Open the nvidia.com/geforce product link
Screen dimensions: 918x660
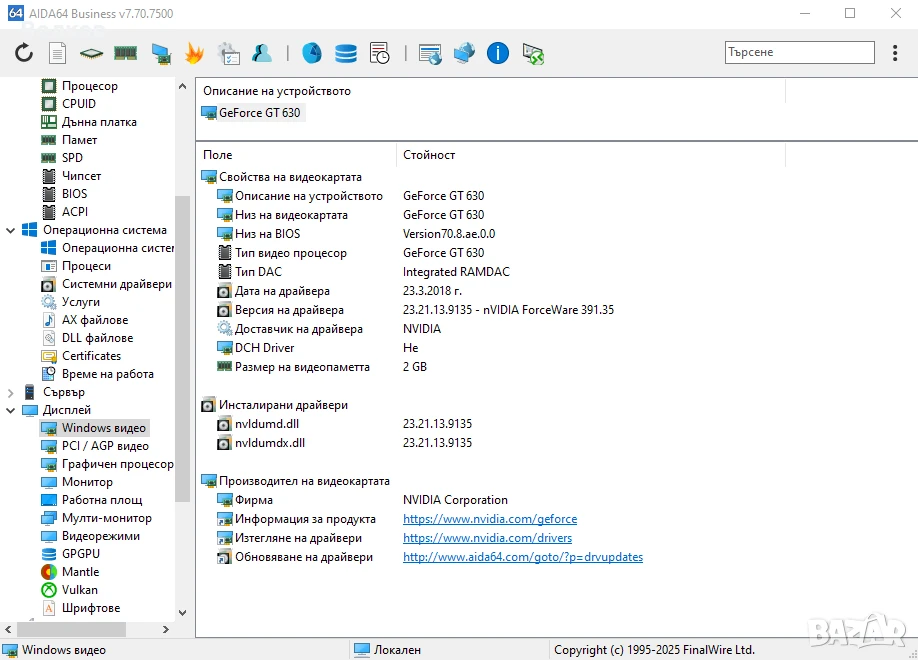[490, 519]
